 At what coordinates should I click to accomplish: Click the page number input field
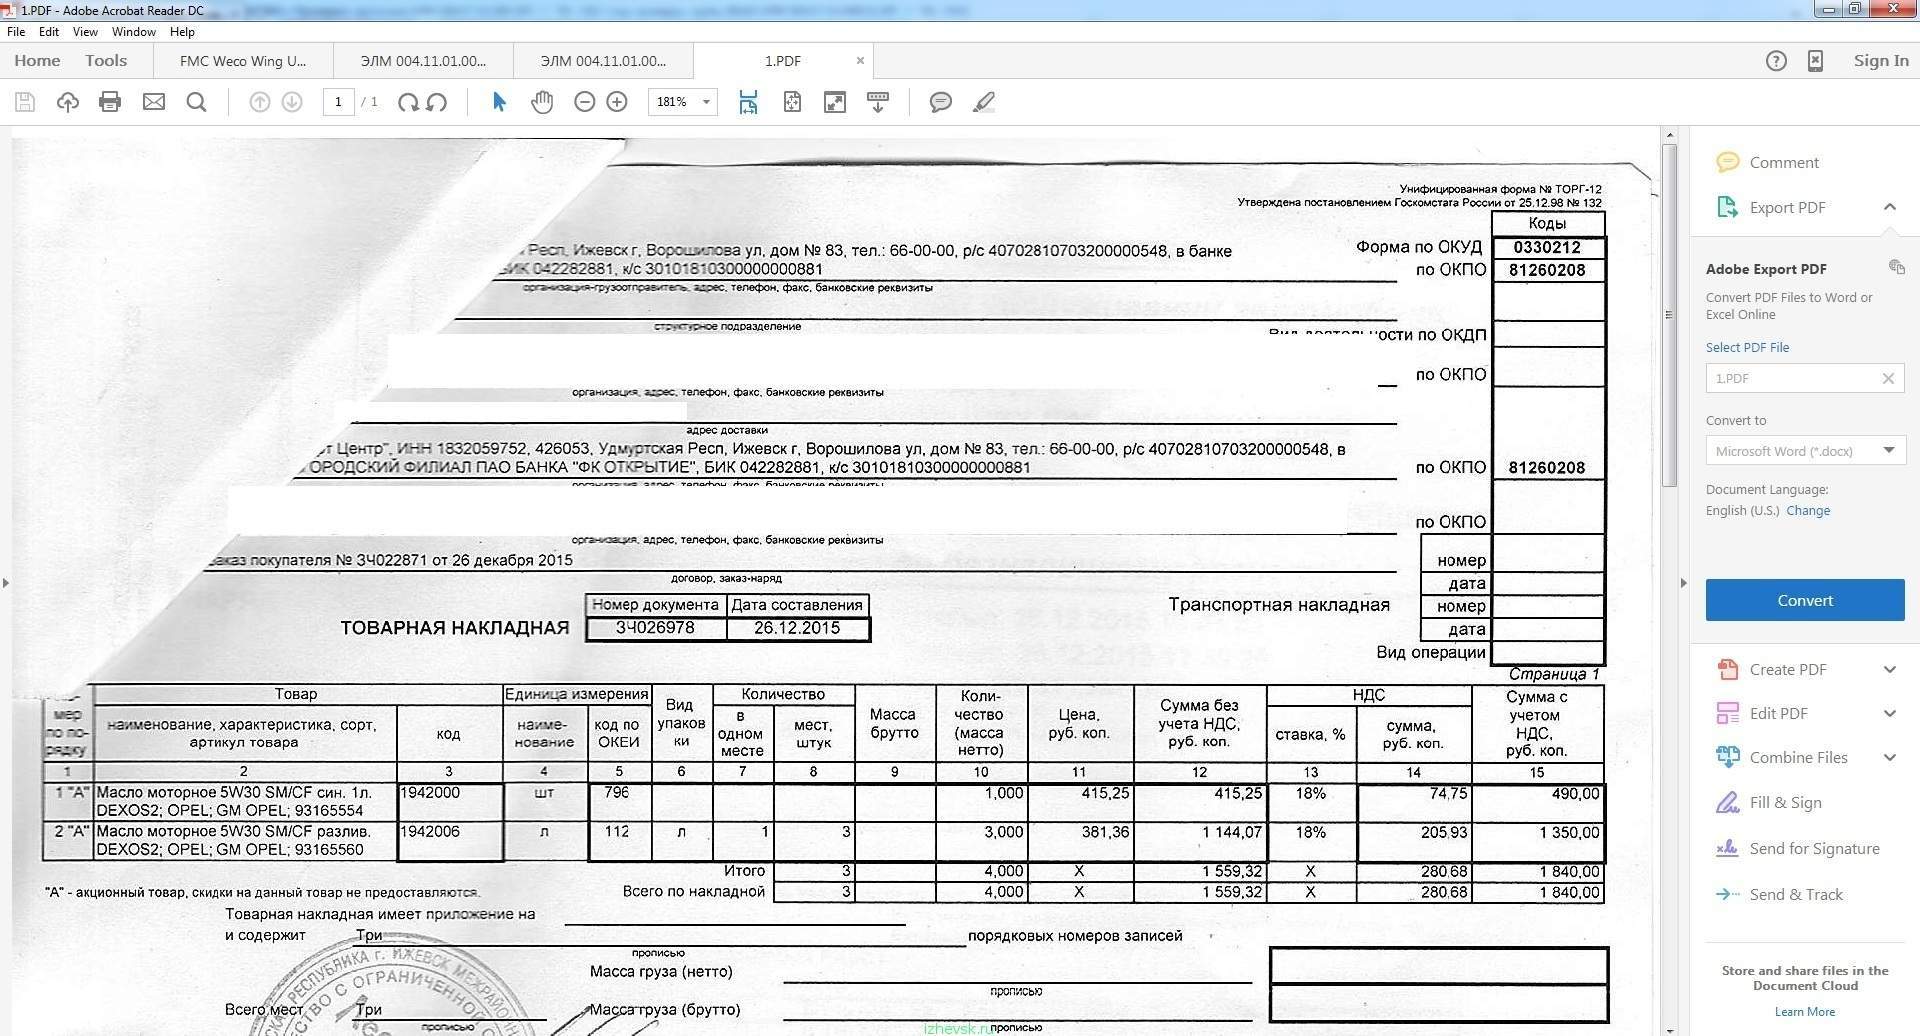click(338, 102)
